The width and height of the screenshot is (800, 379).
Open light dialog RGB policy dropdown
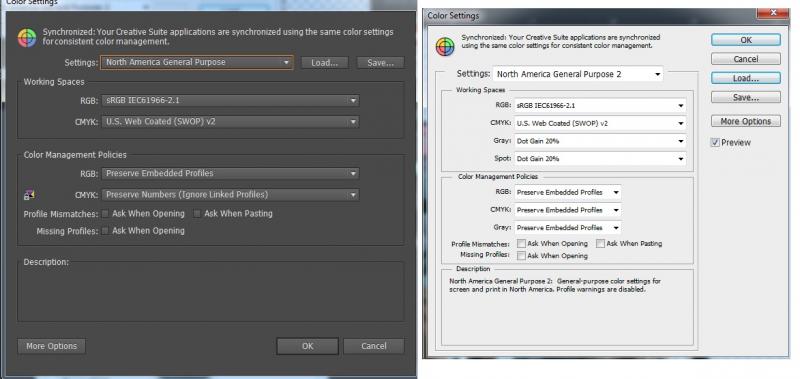[568, 192]
